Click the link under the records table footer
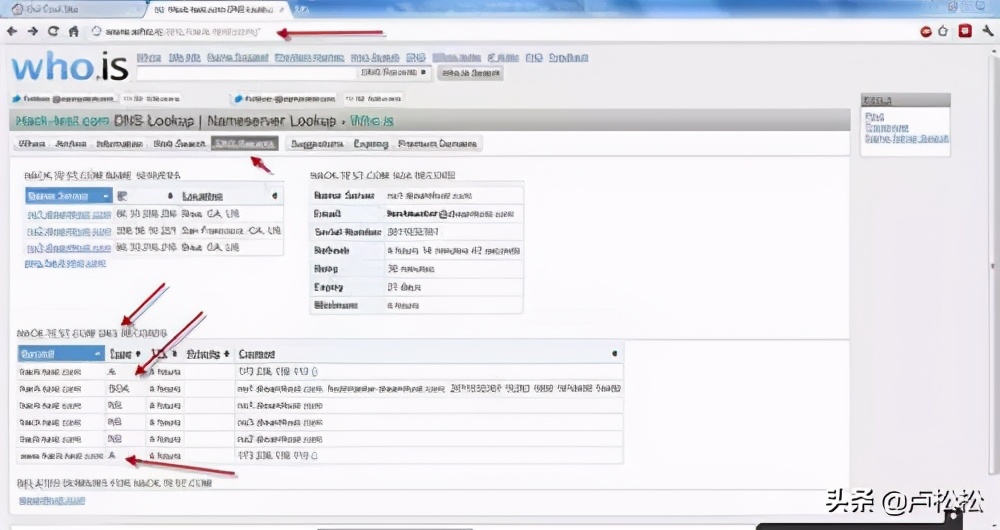1000x530 pixels. (51, 501)
